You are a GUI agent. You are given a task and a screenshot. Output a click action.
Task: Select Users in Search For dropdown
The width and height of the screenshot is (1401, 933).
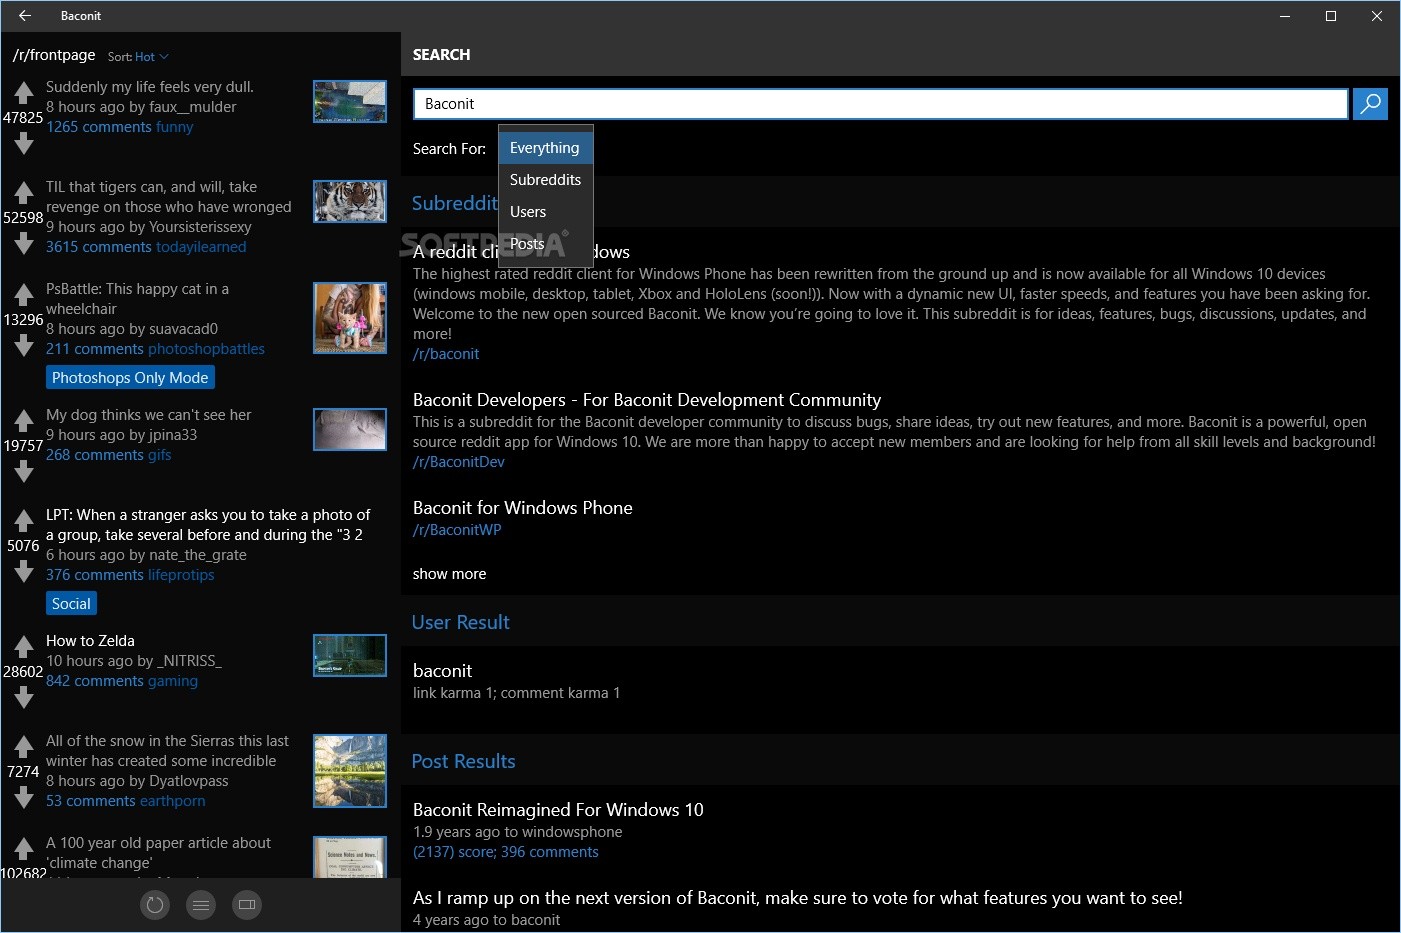[x=545, y=212]
